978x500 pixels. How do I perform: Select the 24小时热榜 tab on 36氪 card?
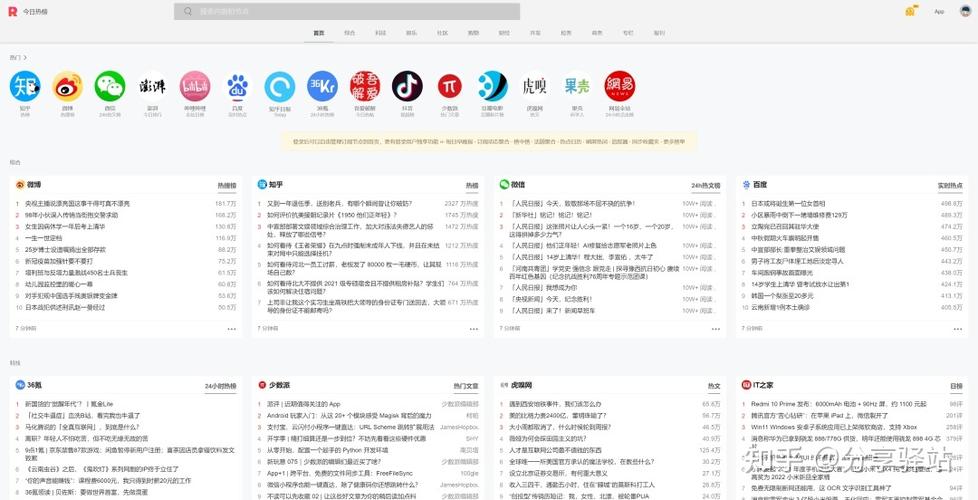[x=221, y=387]
